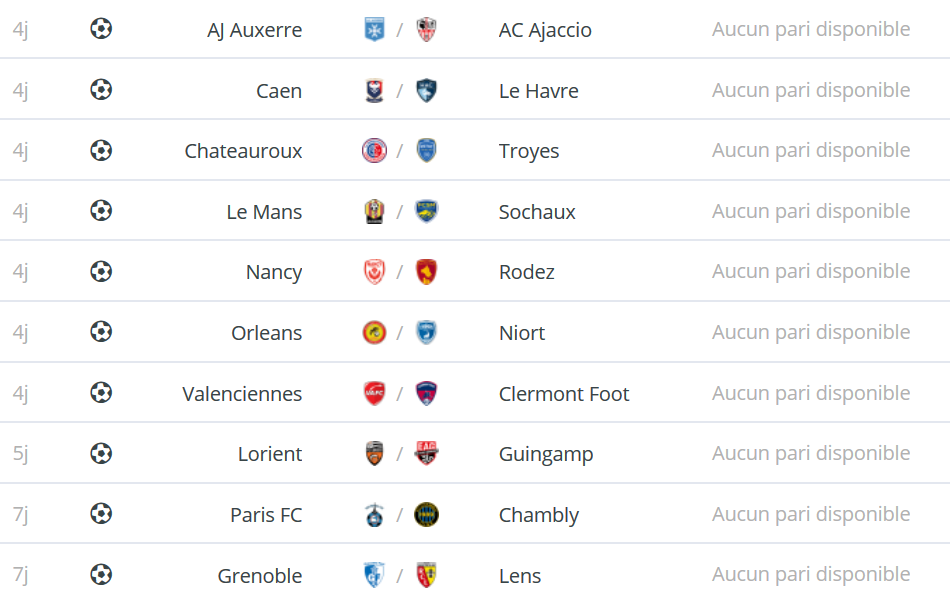Viewport: 950px width, 596px height.
Task: Select the Troyes team name
Action: pos(529,151)
